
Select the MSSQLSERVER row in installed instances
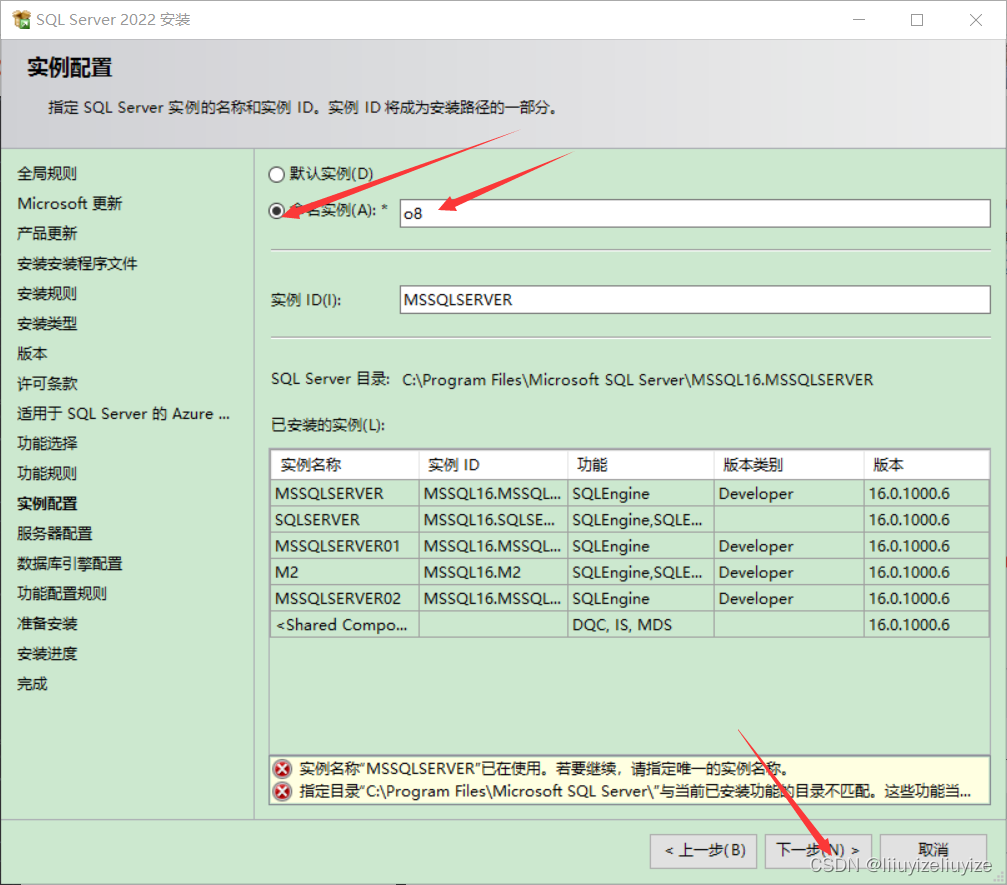pyautogui.click(x=629, y=494)
